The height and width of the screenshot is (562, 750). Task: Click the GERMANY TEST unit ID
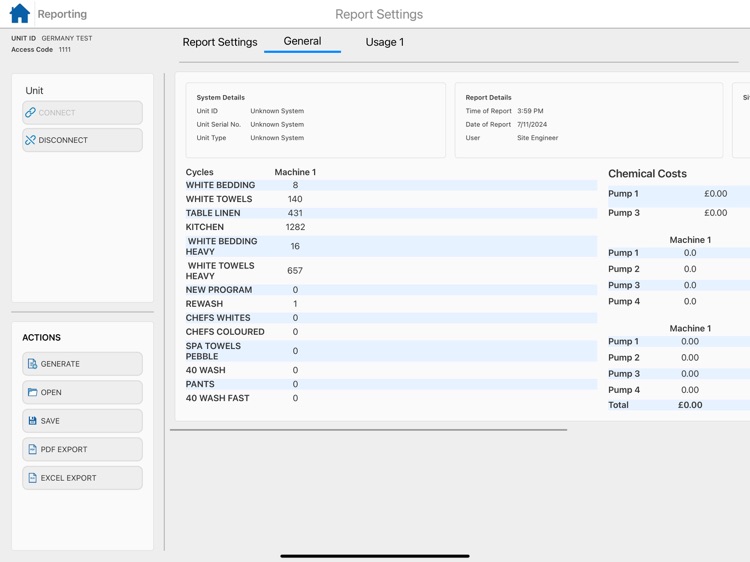pos(67,38)
